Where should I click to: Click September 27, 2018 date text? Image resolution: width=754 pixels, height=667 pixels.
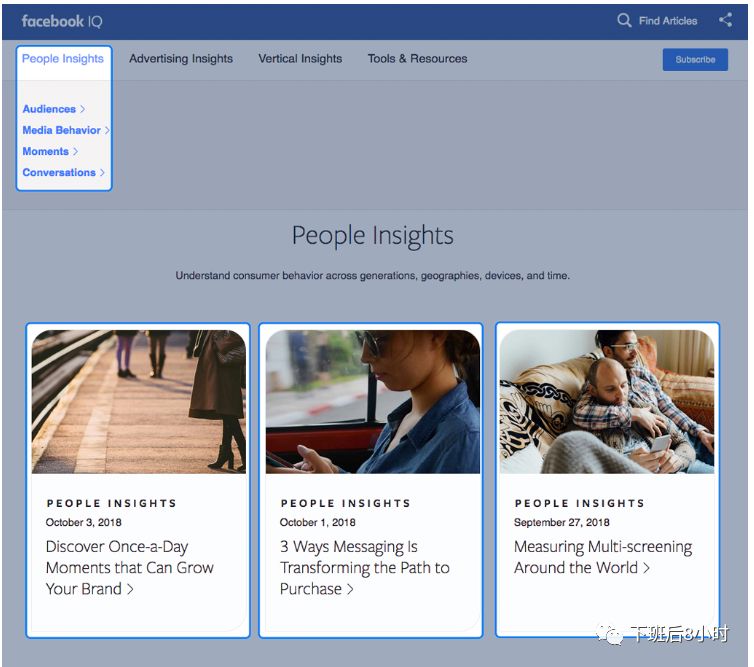(x=562, y=522)
